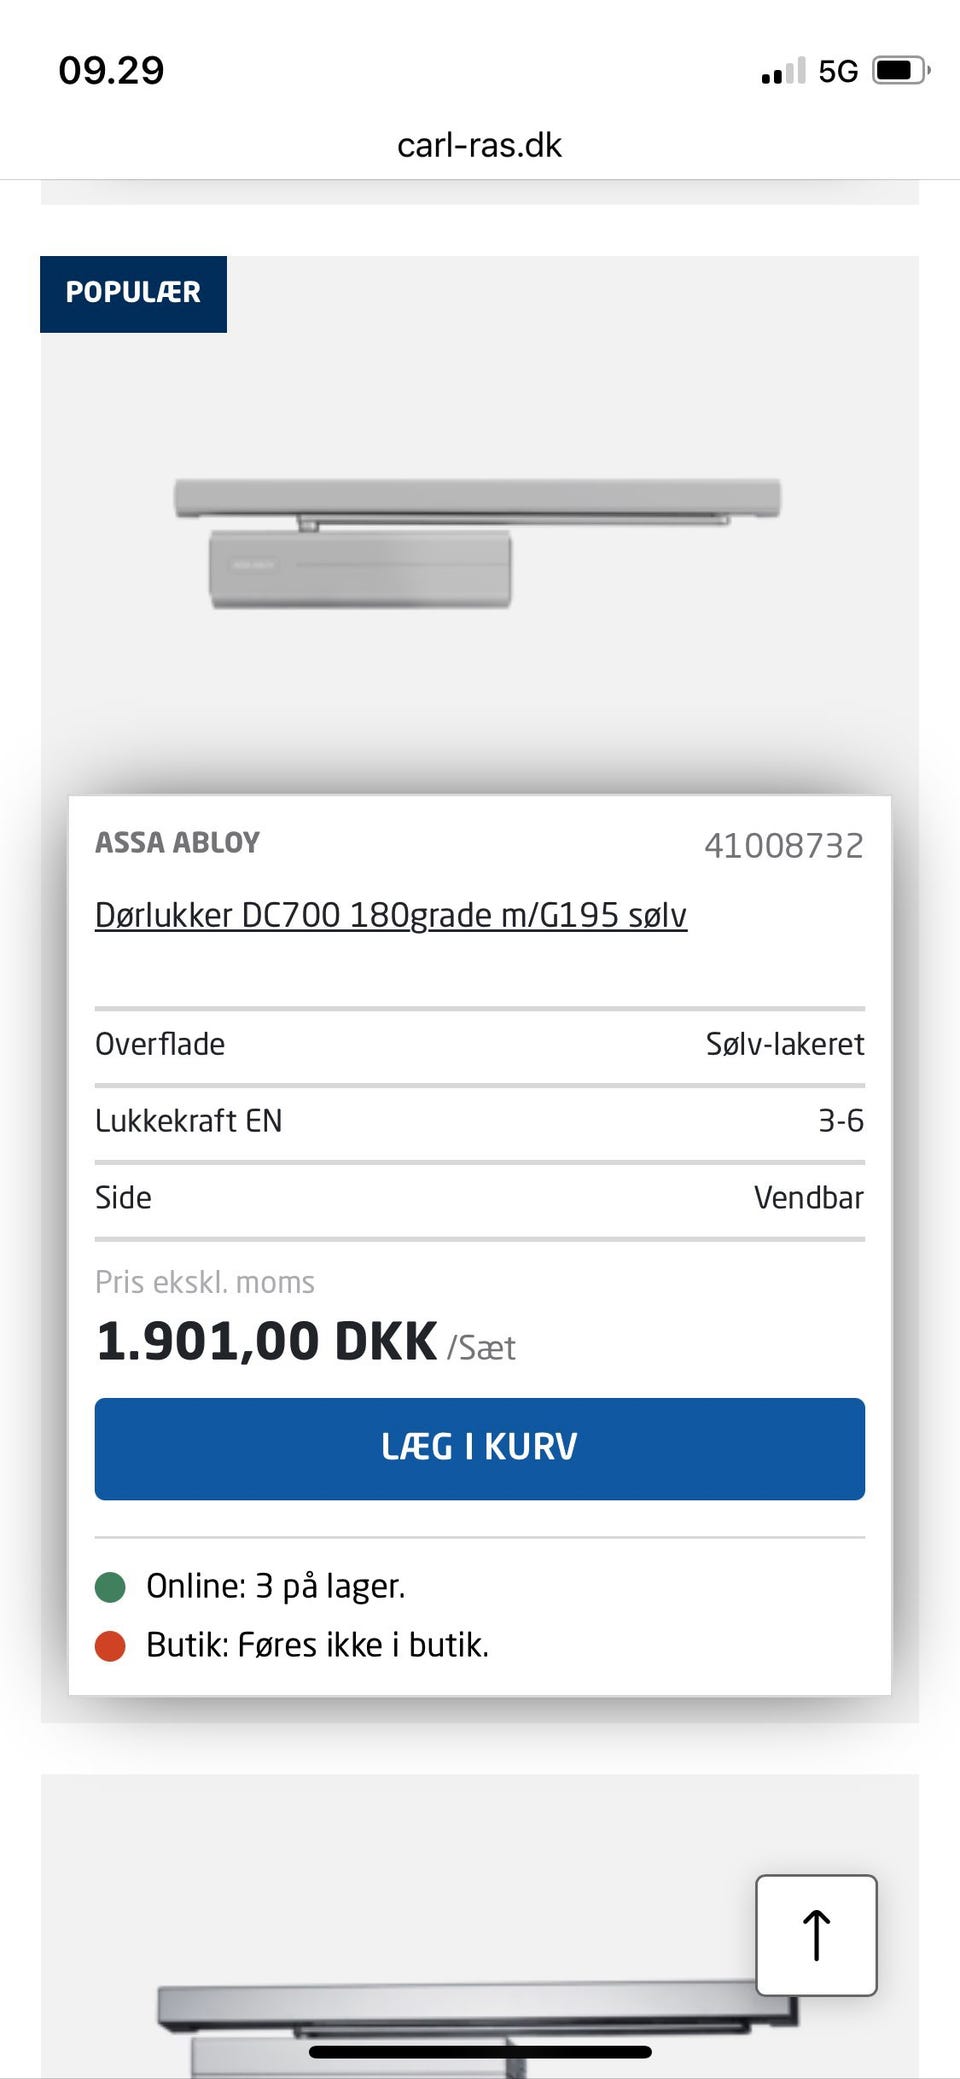Image resolution: width=960 pixels, height=2079 pixels.
Task: Tap the battery icon in status bar
Action: pos(901,71)
